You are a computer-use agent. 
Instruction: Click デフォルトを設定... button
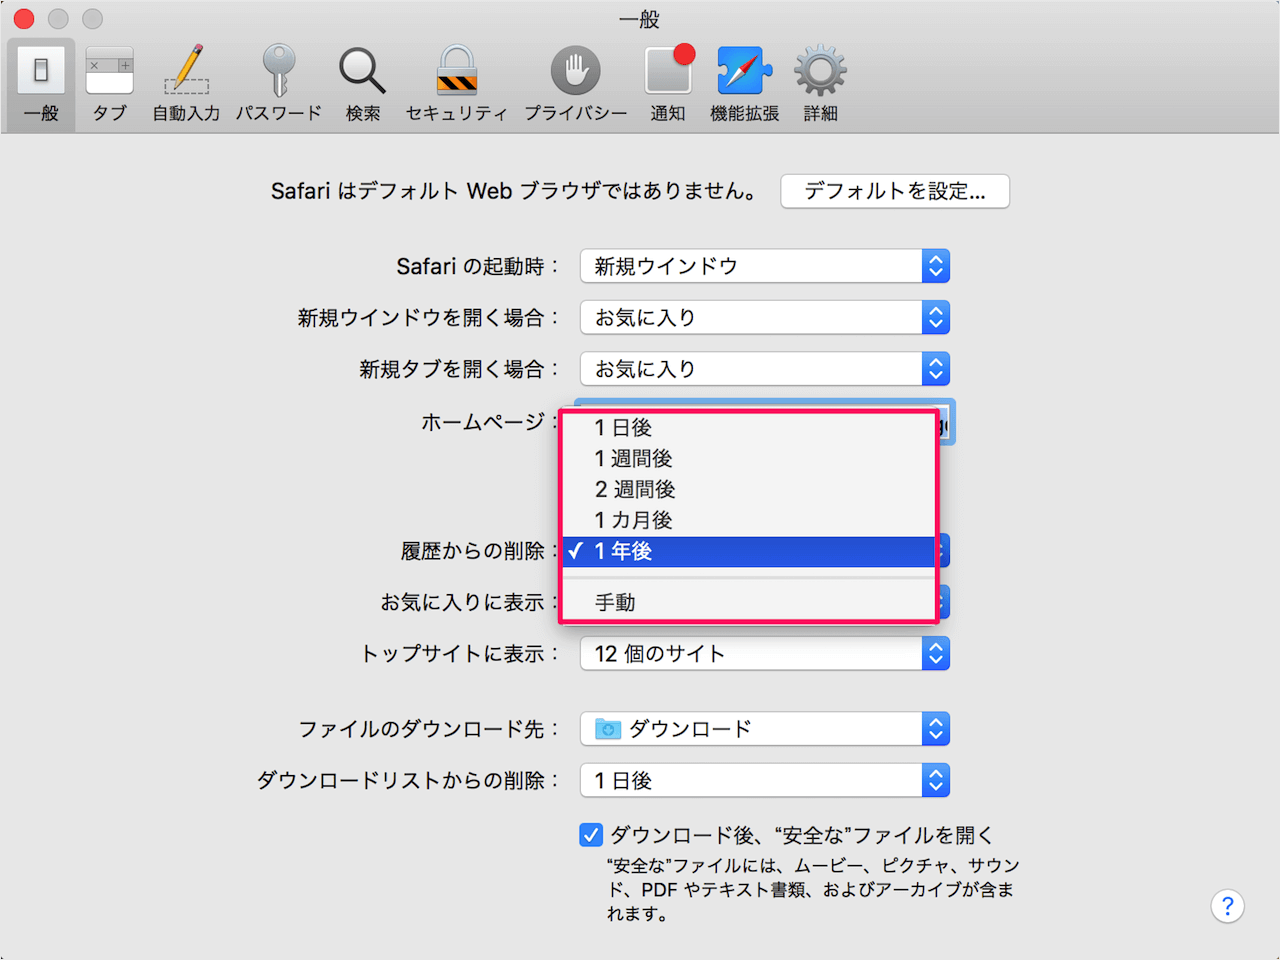coord(895,191)
